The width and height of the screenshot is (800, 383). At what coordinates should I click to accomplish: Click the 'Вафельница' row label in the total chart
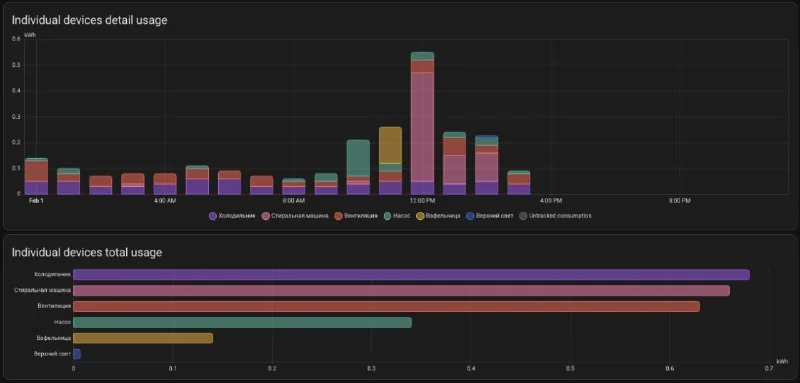click(x=53, y=338)
